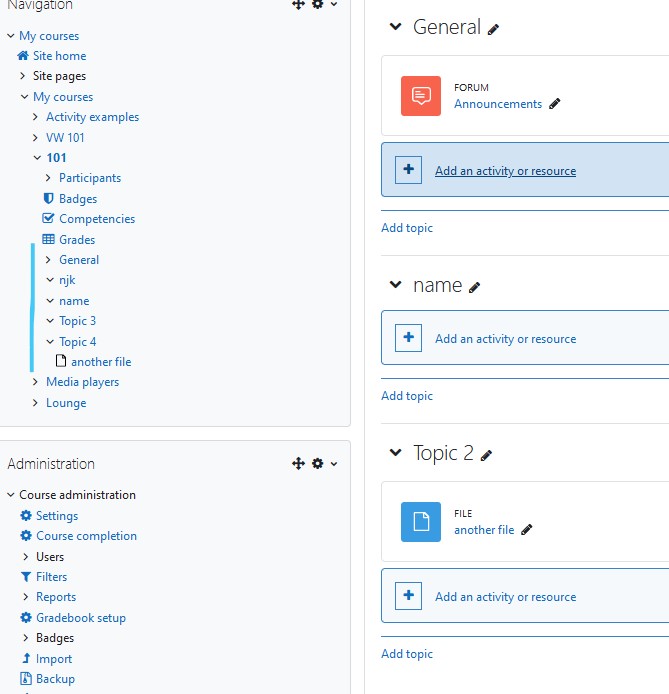Click the blue File activity icon
The height and width of the screenshot is (694, 669).
pyautogui.click(x=420, y=521)
